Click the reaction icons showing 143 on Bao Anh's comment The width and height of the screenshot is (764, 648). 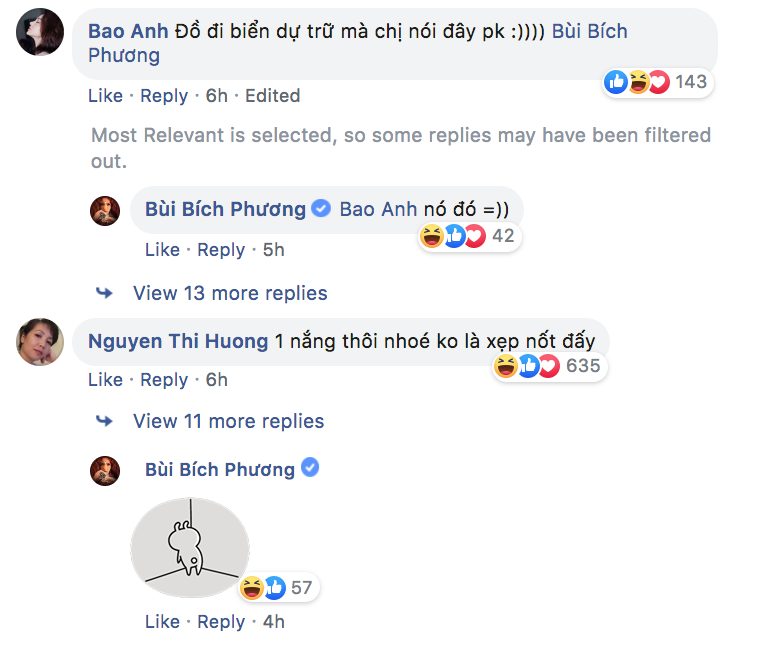coord(636,82)
